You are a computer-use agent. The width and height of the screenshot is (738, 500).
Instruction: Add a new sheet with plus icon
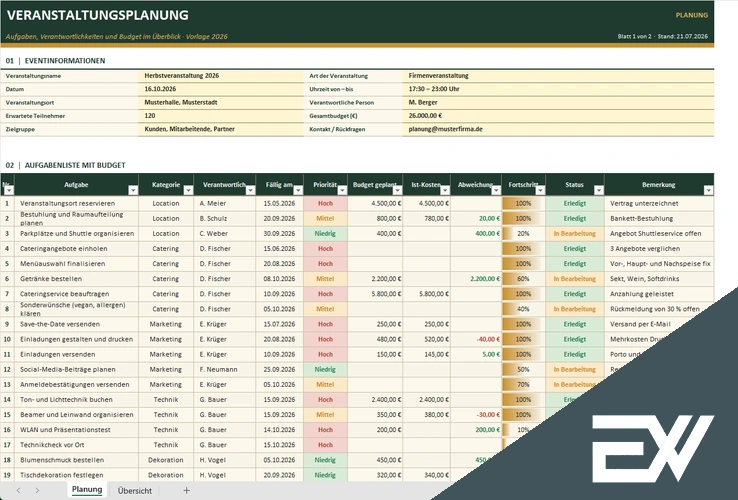[186, 491]
